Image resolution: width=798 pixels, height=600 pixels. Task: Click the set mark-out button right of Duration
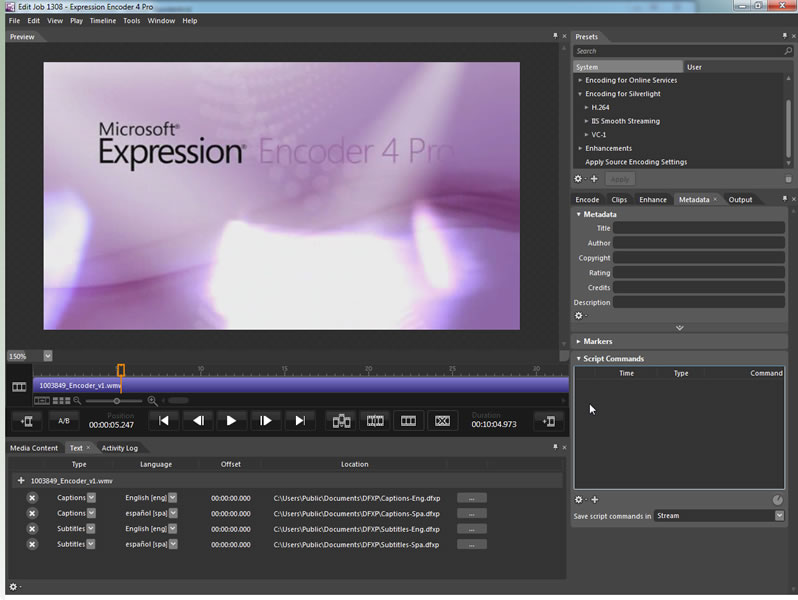[x=549, y=421]
